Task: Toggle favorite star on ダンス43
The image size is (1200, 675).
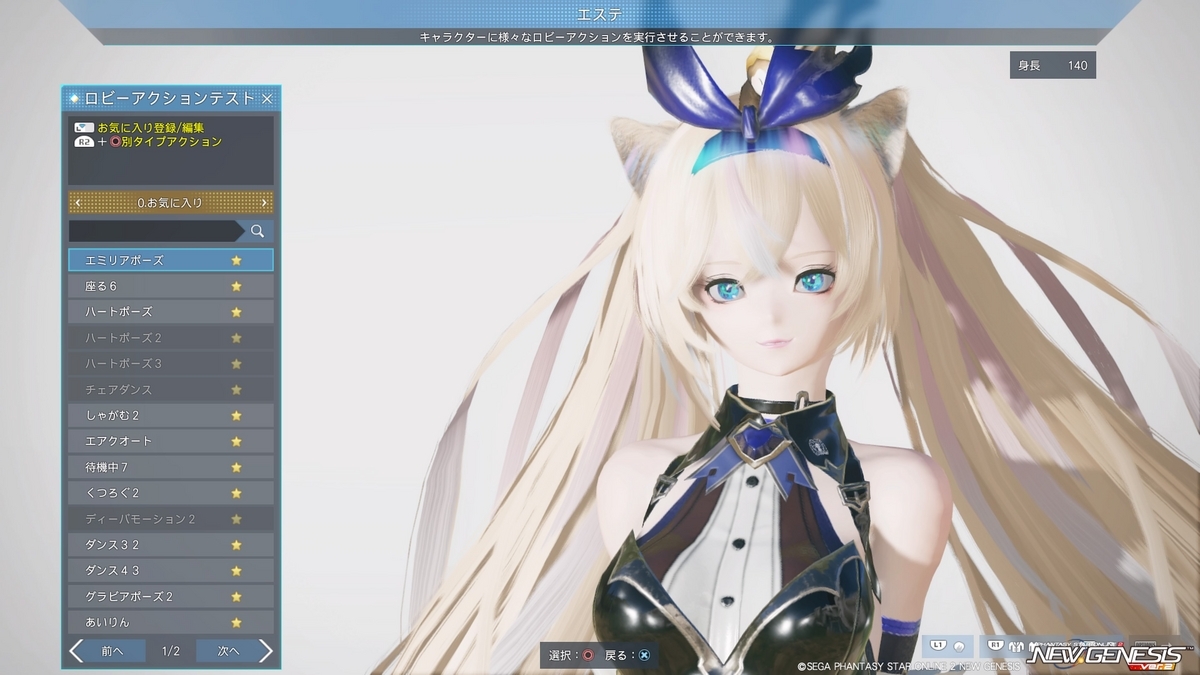Action: pos(237,571)
